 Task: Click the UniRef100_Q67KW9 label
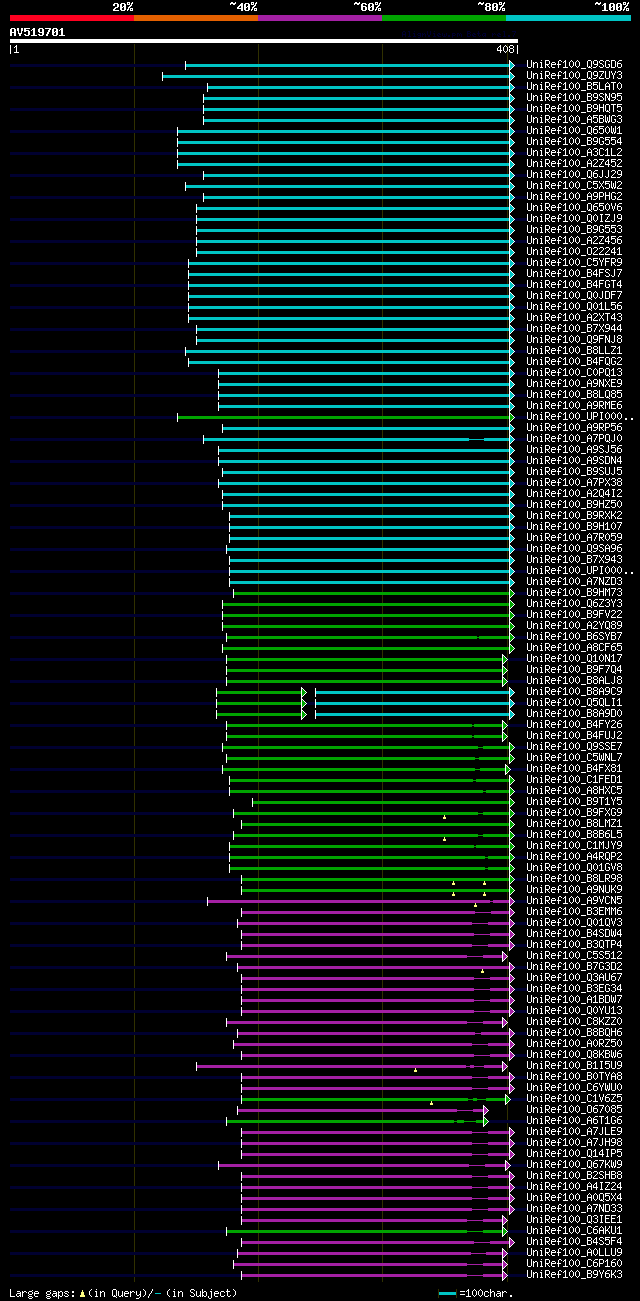tap(574, 1165)
